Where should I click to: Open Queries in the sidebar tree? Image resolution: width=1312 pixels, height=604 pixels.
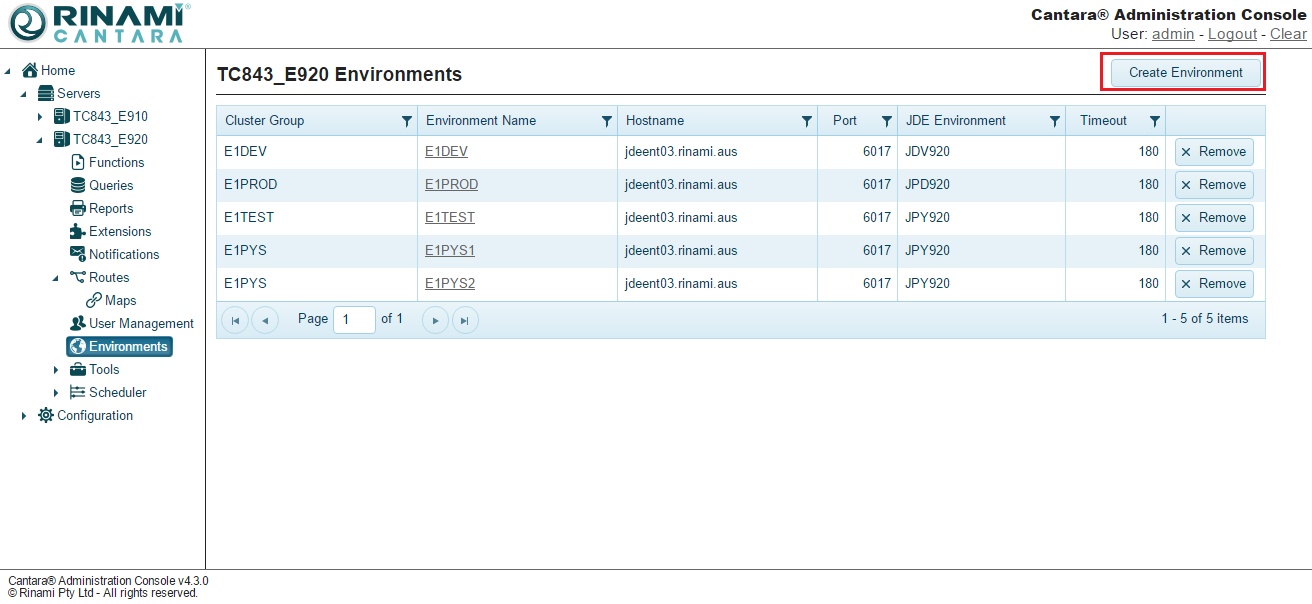[110, 185]
